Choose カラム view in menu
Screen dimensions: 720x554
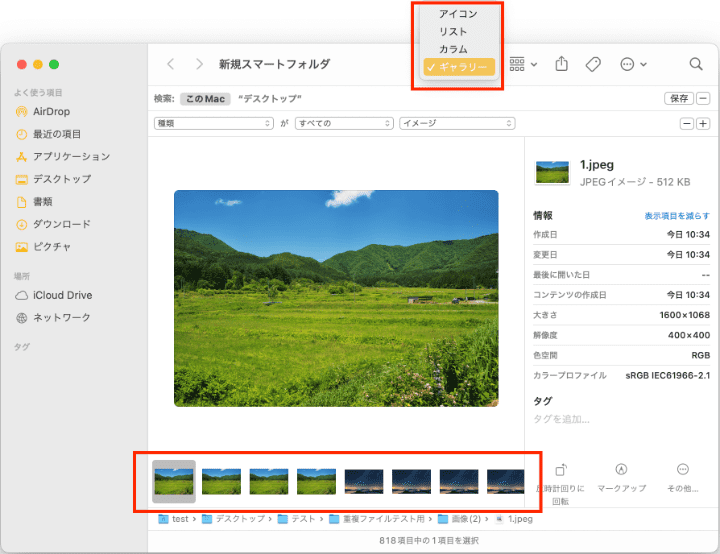point(453,49)
